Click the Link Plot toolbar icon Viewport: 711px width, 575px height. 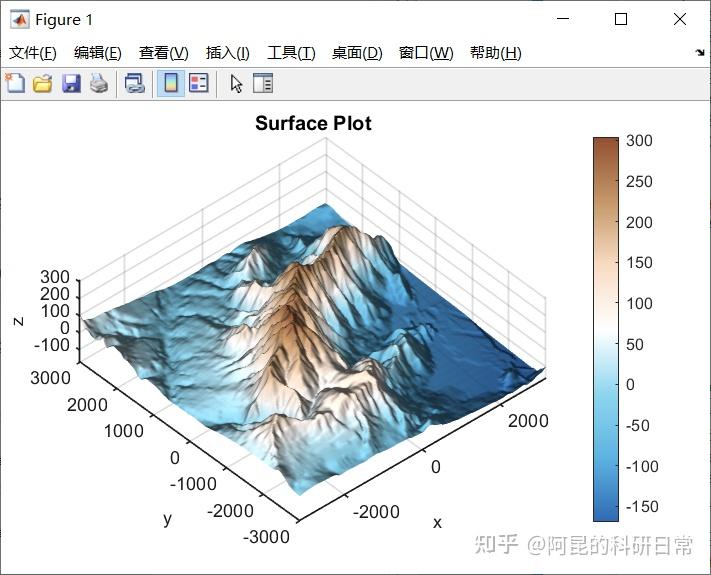[135, 84]
